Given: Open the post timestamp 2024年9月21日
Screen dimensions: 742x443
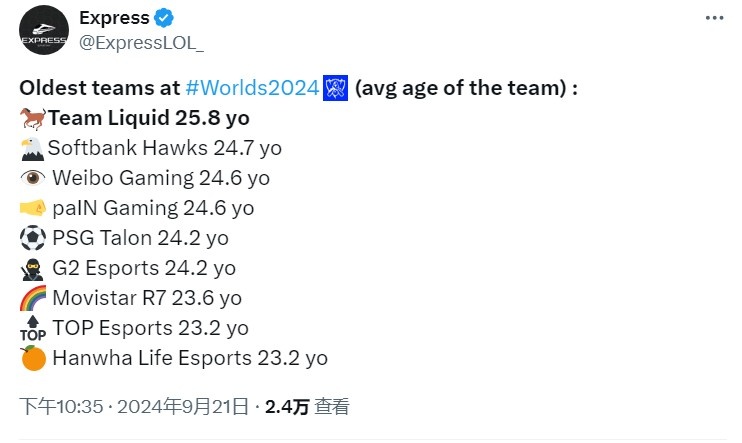Looking at the screenshot, I should (183, 407).
